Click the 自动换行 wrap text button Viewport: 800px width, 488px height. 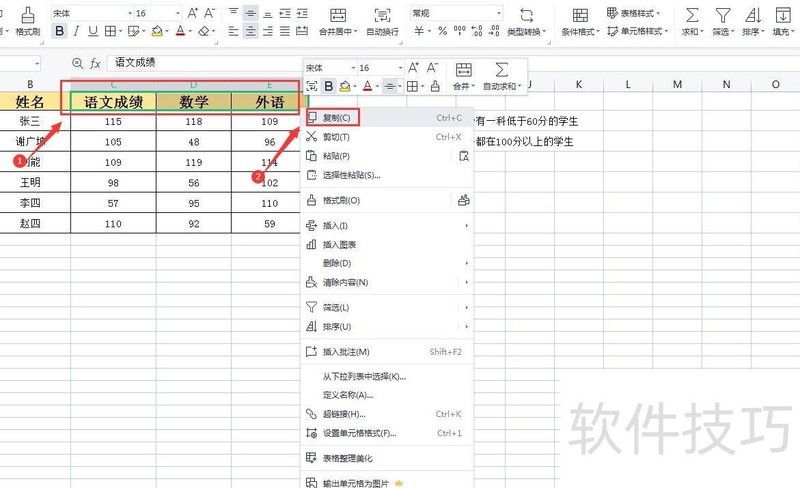pyautogui.click(x=383, y=21)
